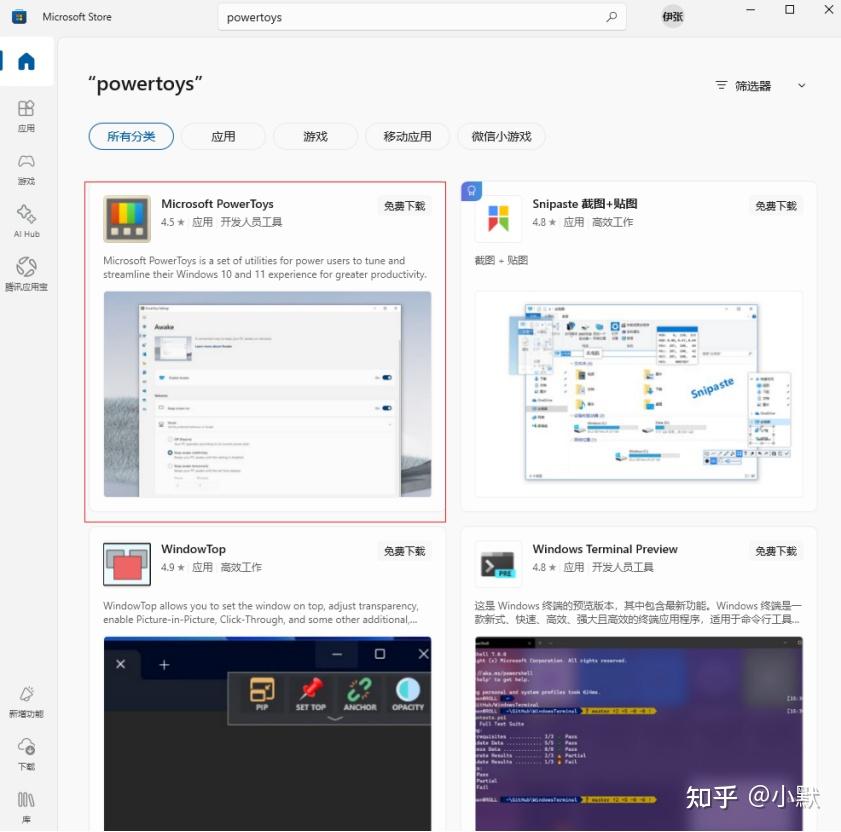Open AI Hub in the sidebar
This screenshot has height=832, width=841.
point(26,220)
